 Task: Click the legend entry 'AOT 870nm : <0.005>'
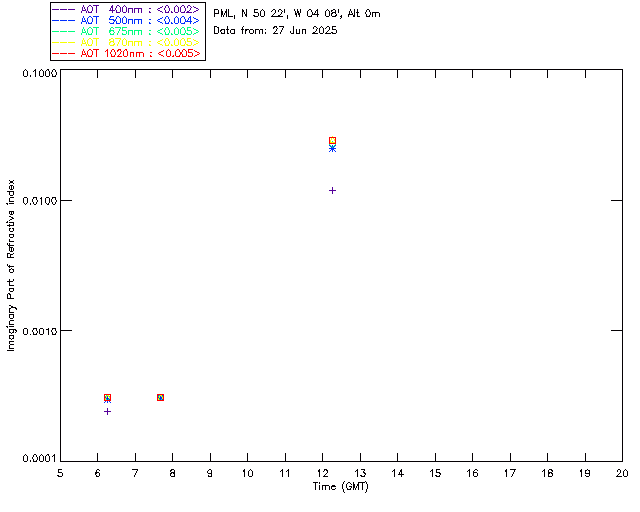click(x=126, y=42)
